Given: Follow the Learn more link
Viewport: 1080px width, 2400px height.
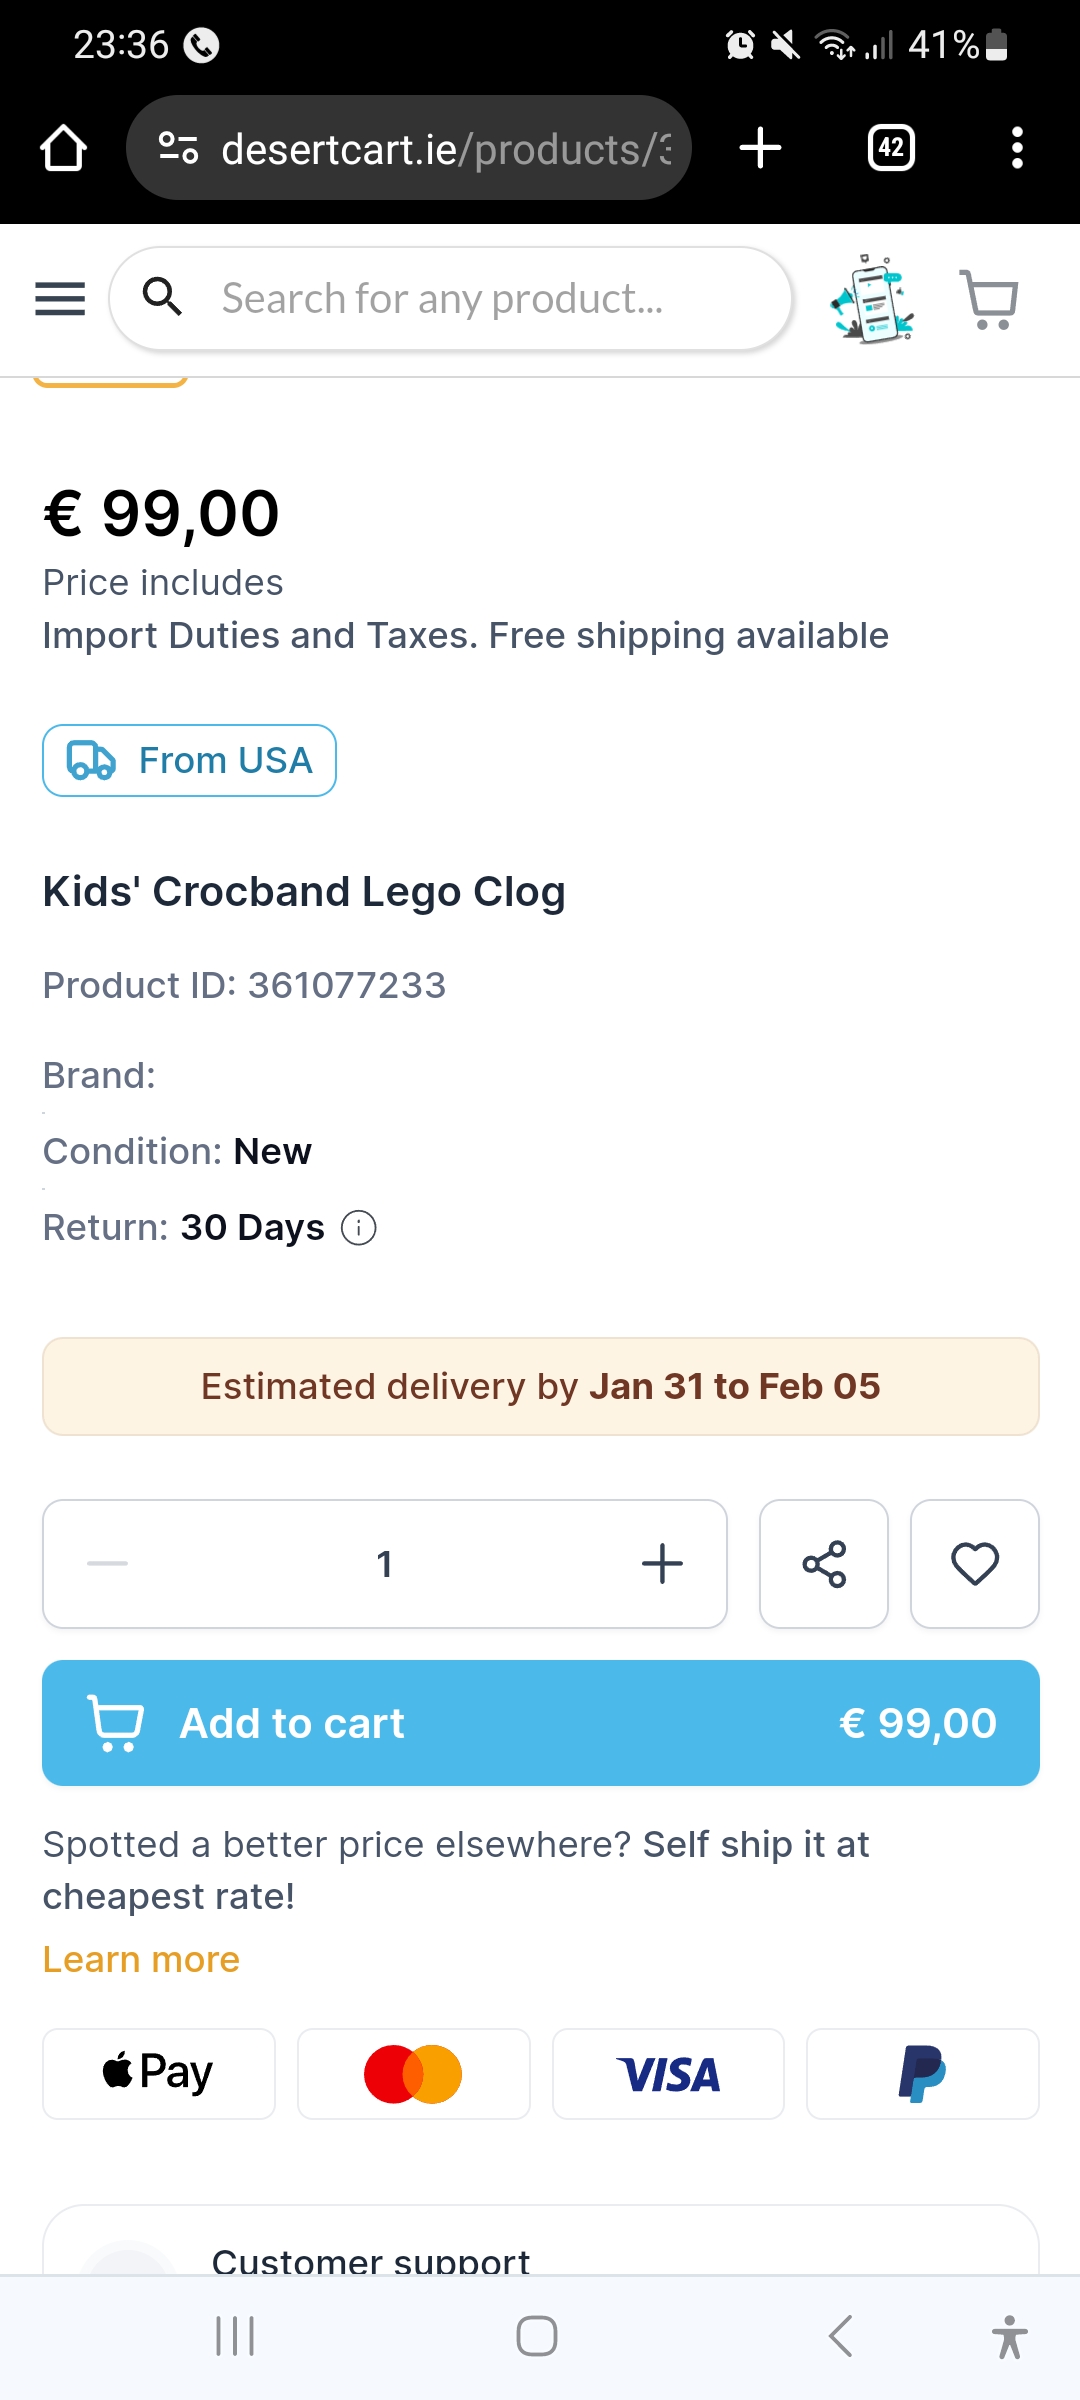Looking at the screenshot, I should (141, 1959).
